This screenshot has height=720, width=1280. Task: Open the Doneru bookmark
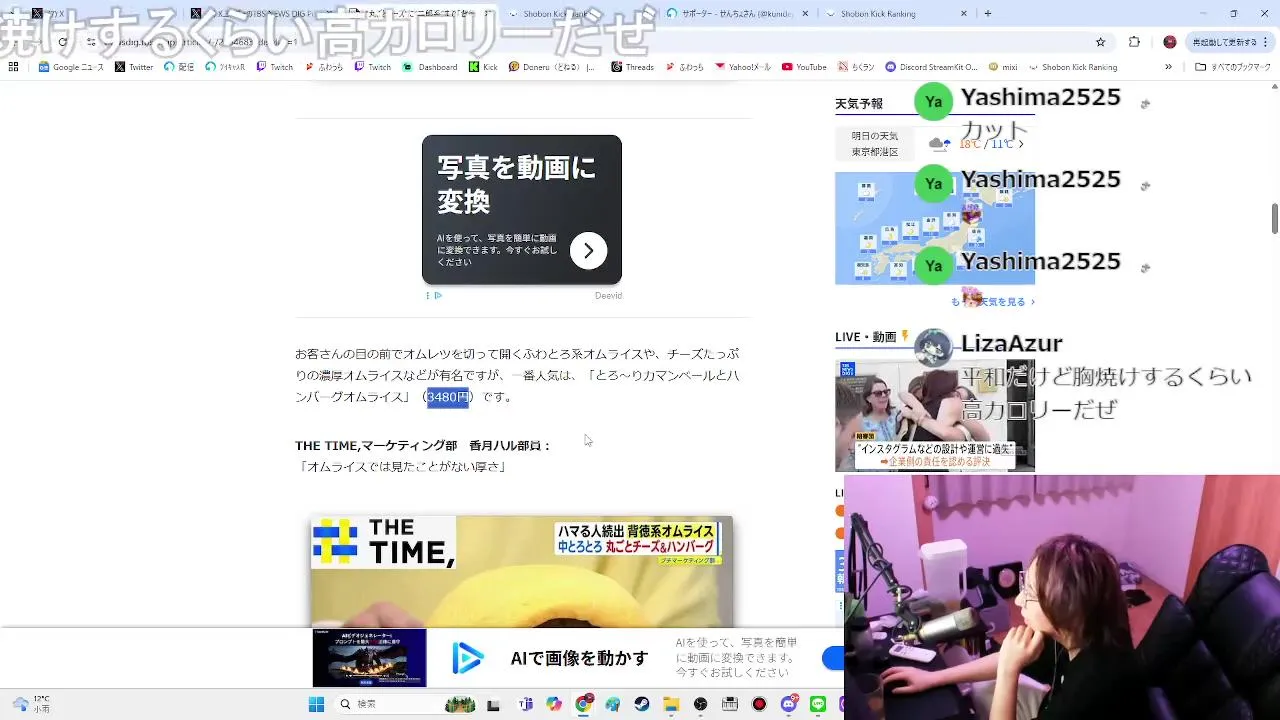tap(552, 67)
